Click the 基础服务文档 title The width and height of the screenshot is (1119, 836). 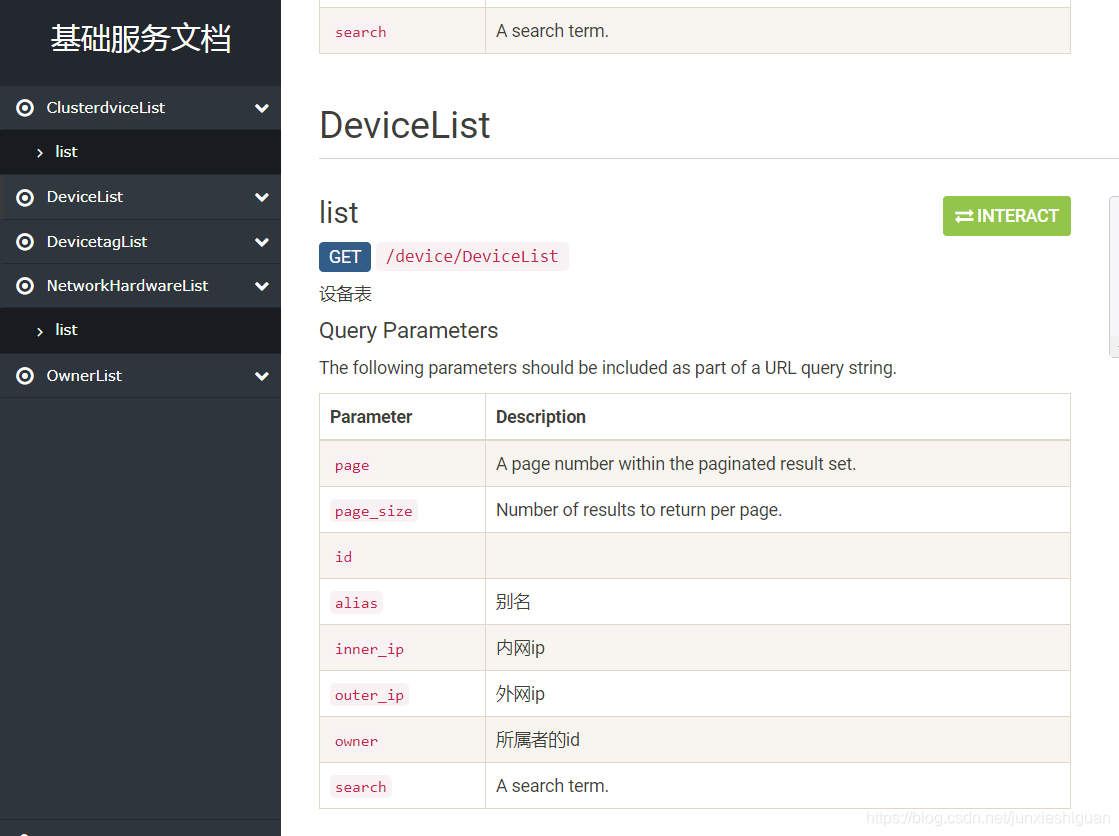(141, 39)
